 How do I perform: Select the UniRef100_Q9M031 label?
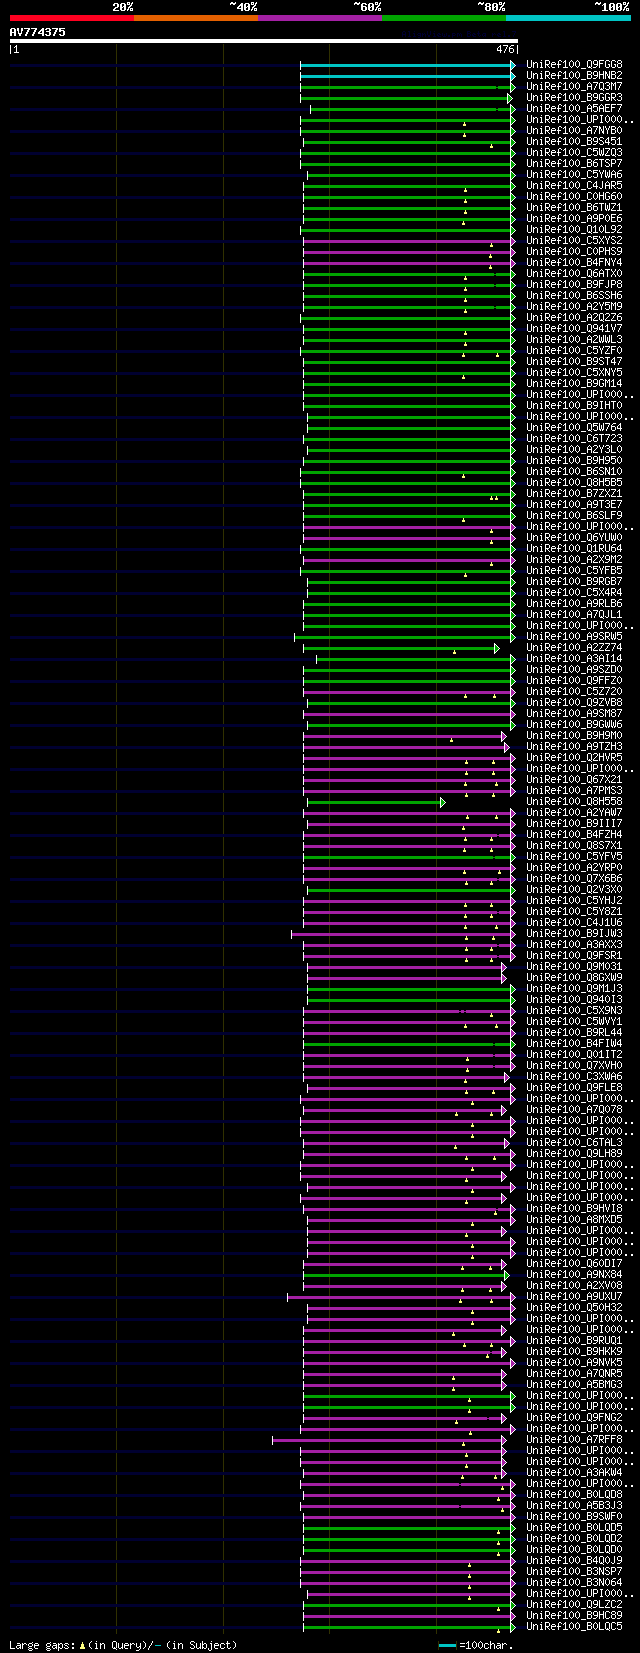pyautogui.click(x=574, y=966)
